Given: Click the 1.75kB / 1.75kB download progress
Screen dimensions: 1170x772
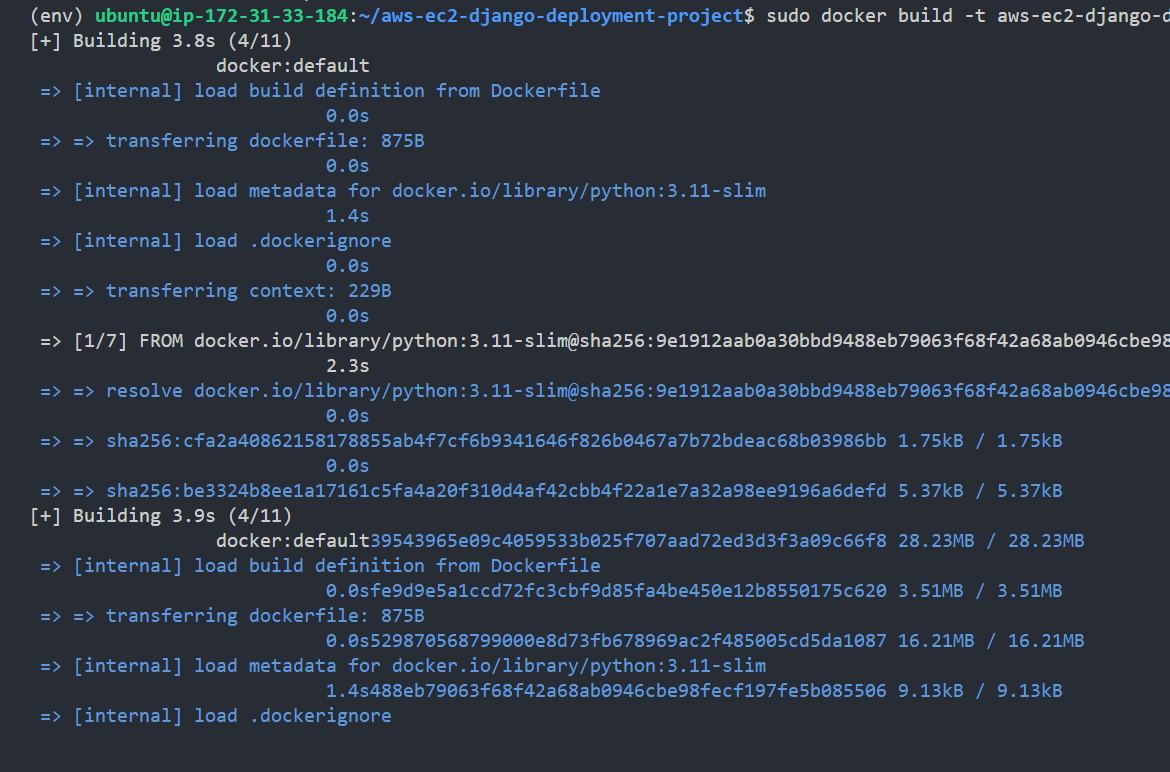Looking at the screenshot, I should (x=980, y=441).
